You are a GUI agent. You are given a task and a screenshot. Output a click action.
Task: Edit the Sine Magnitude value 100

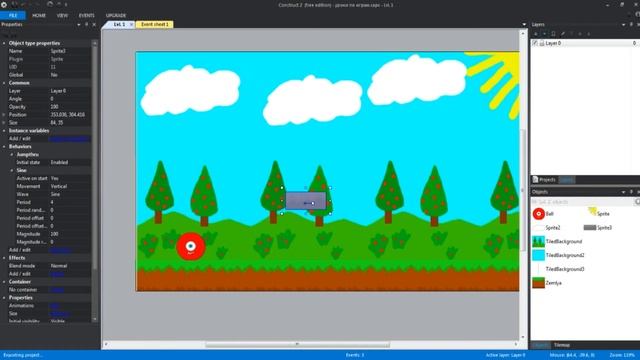69,234
